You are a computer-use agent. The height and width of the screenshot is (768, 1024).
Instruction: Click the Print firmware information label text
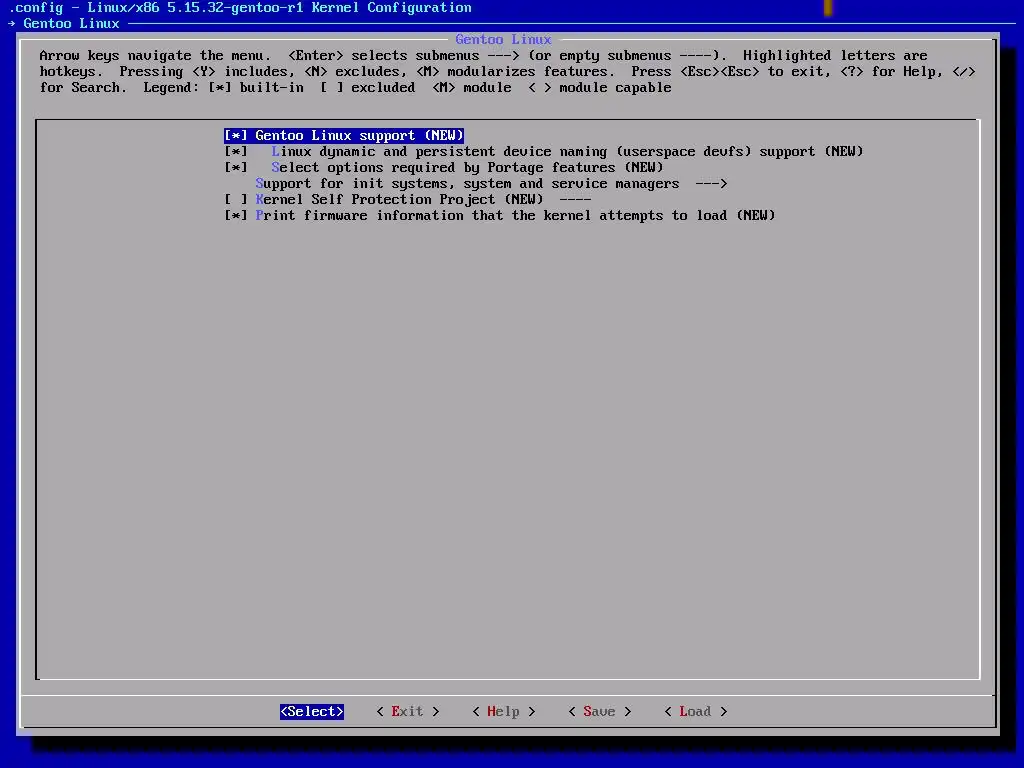coord(515,216)
